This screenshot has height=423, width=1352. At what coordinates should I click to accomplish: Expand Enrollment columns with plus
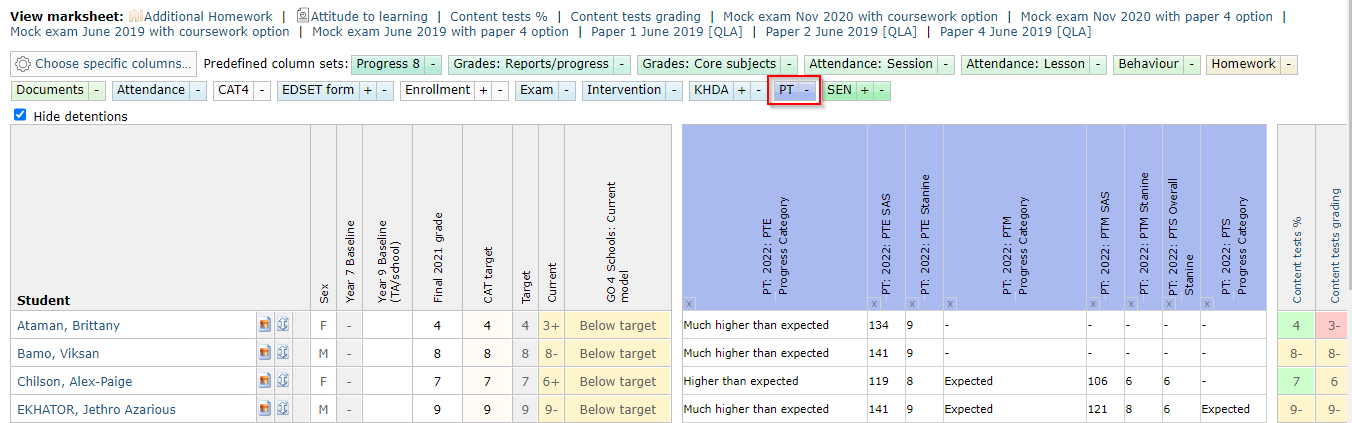tap(483, 90)
